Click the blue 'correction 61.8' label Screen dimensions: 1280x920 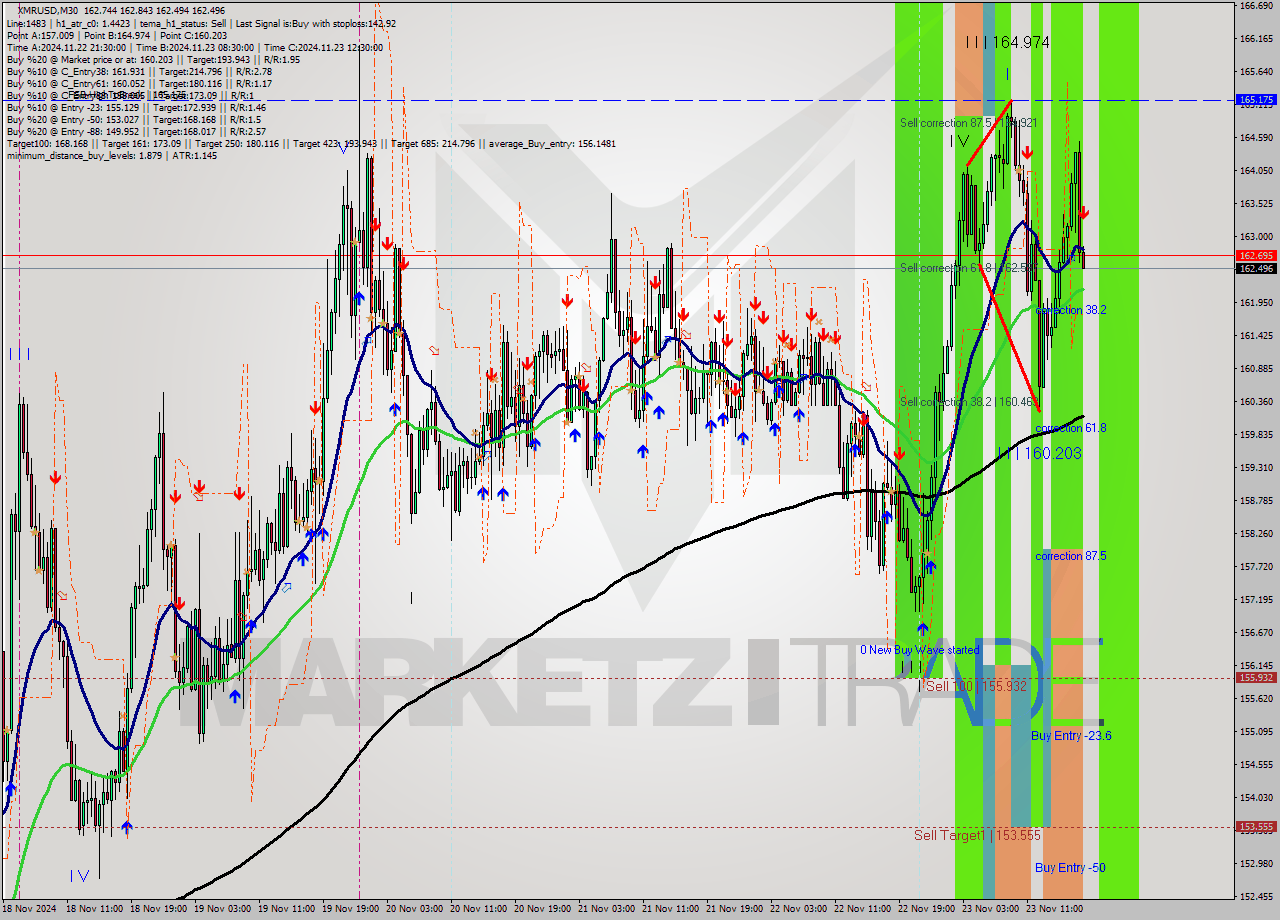[1071, 428]
